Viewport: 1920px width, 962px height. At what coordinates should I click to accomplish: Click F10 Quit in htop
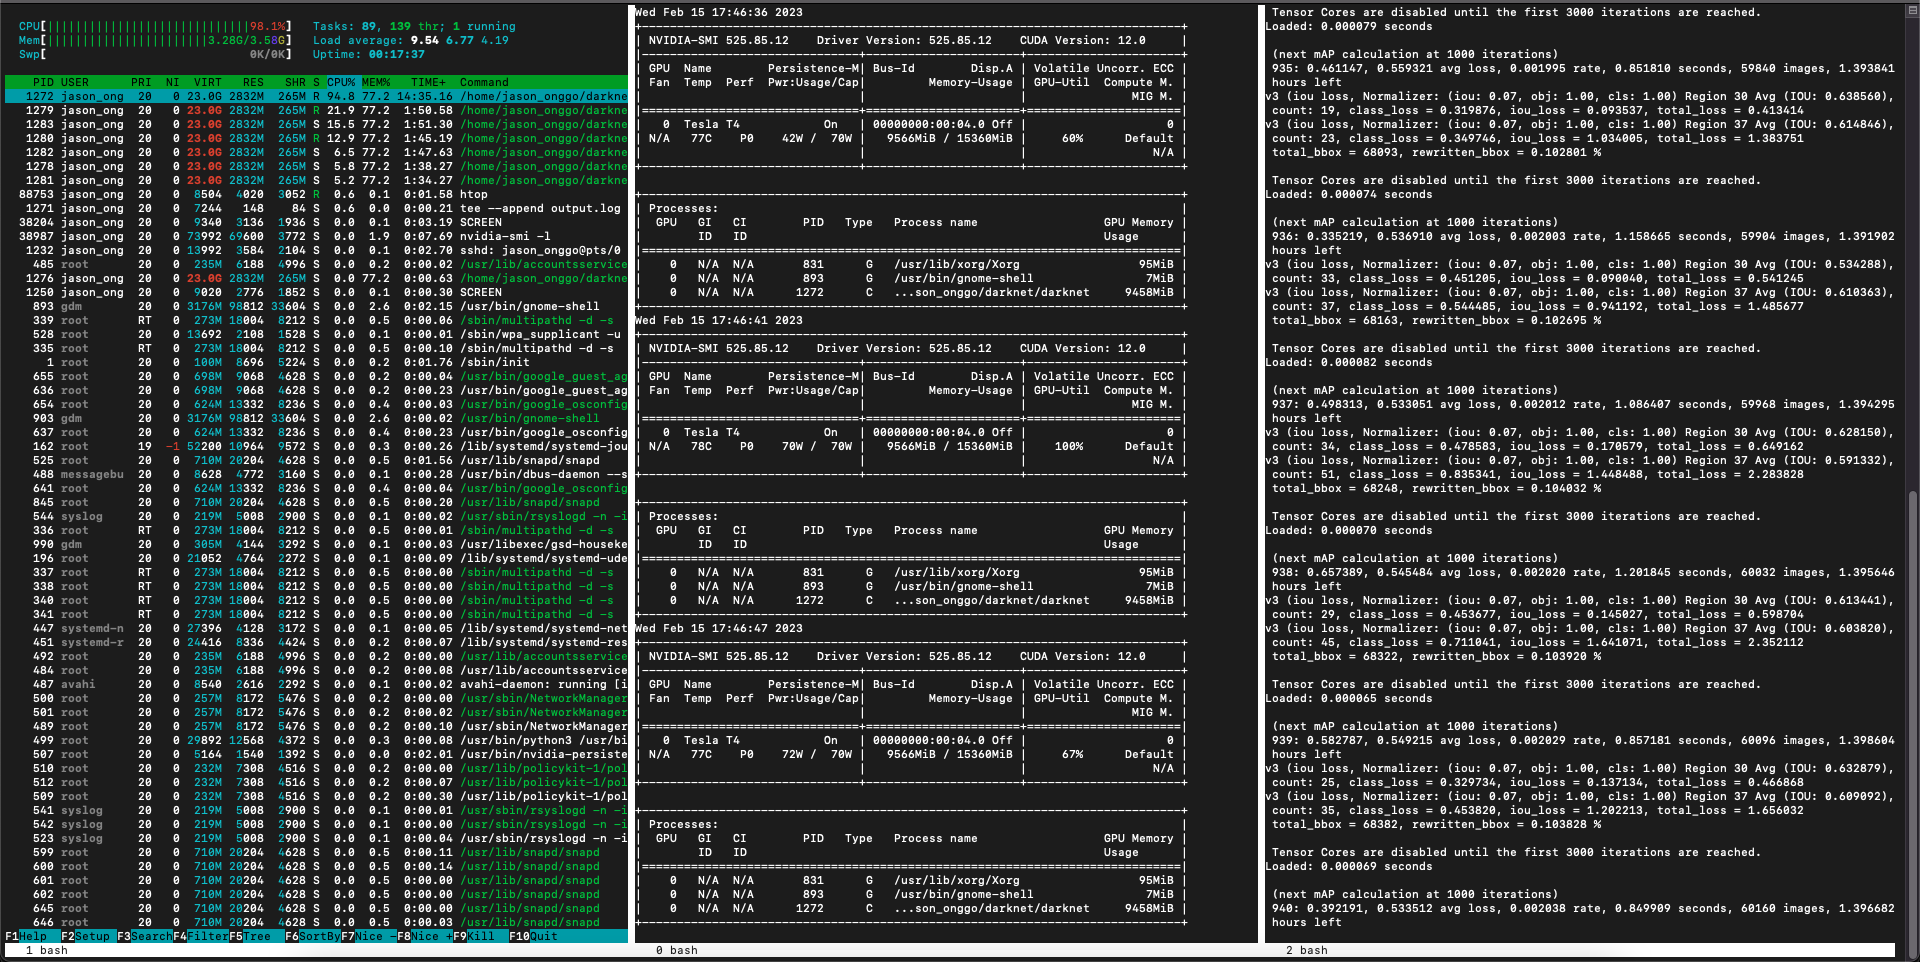coord(533,936)
